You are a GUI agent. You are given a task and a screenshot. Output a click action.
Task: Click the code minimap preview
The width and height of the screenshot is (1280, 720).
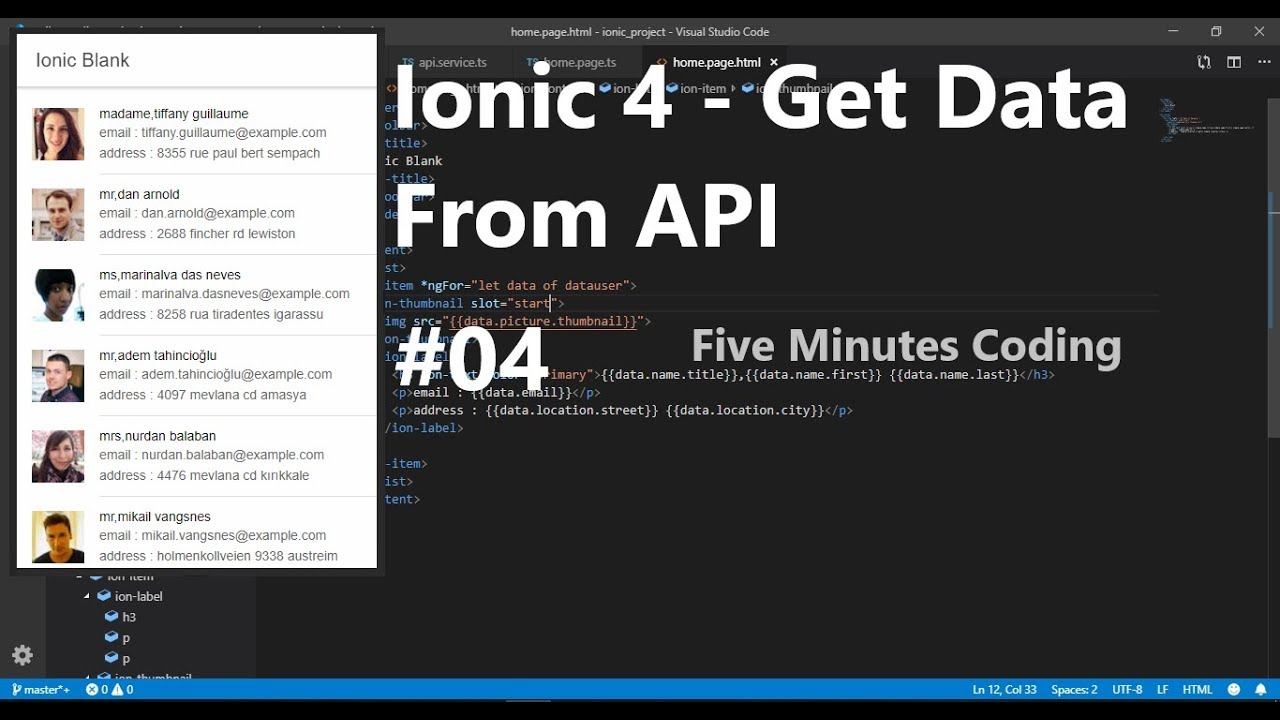click(1207, 120)
